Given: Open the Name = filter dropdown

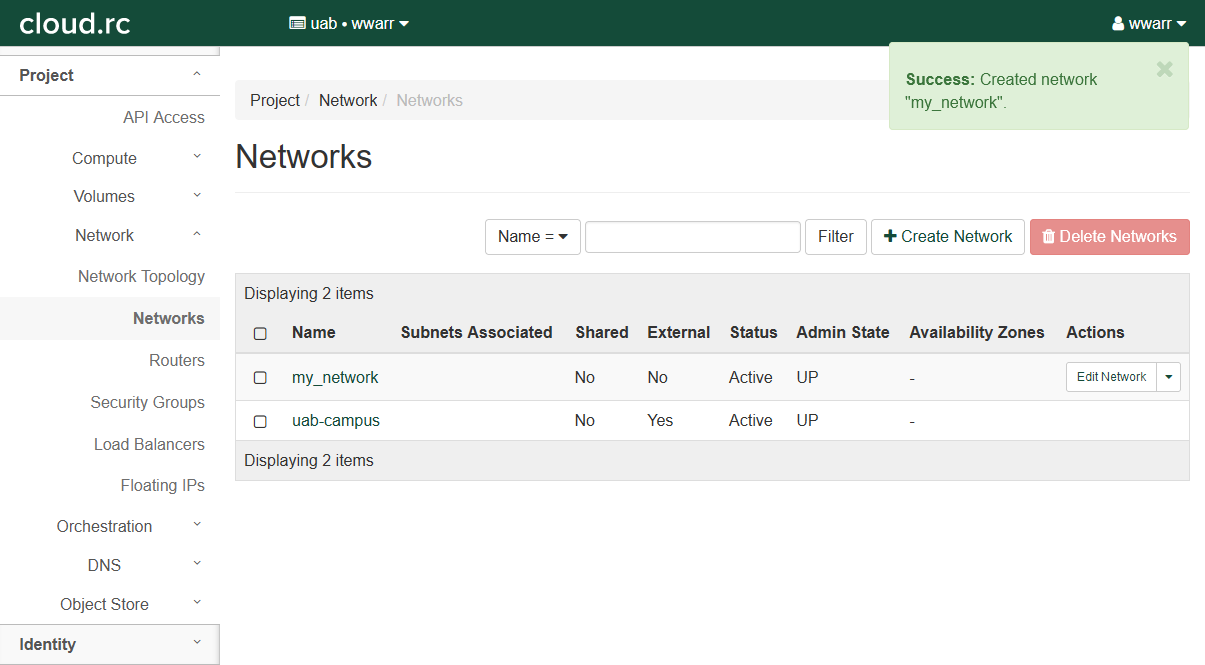Looking at the screenshot, I should point(532,237).
